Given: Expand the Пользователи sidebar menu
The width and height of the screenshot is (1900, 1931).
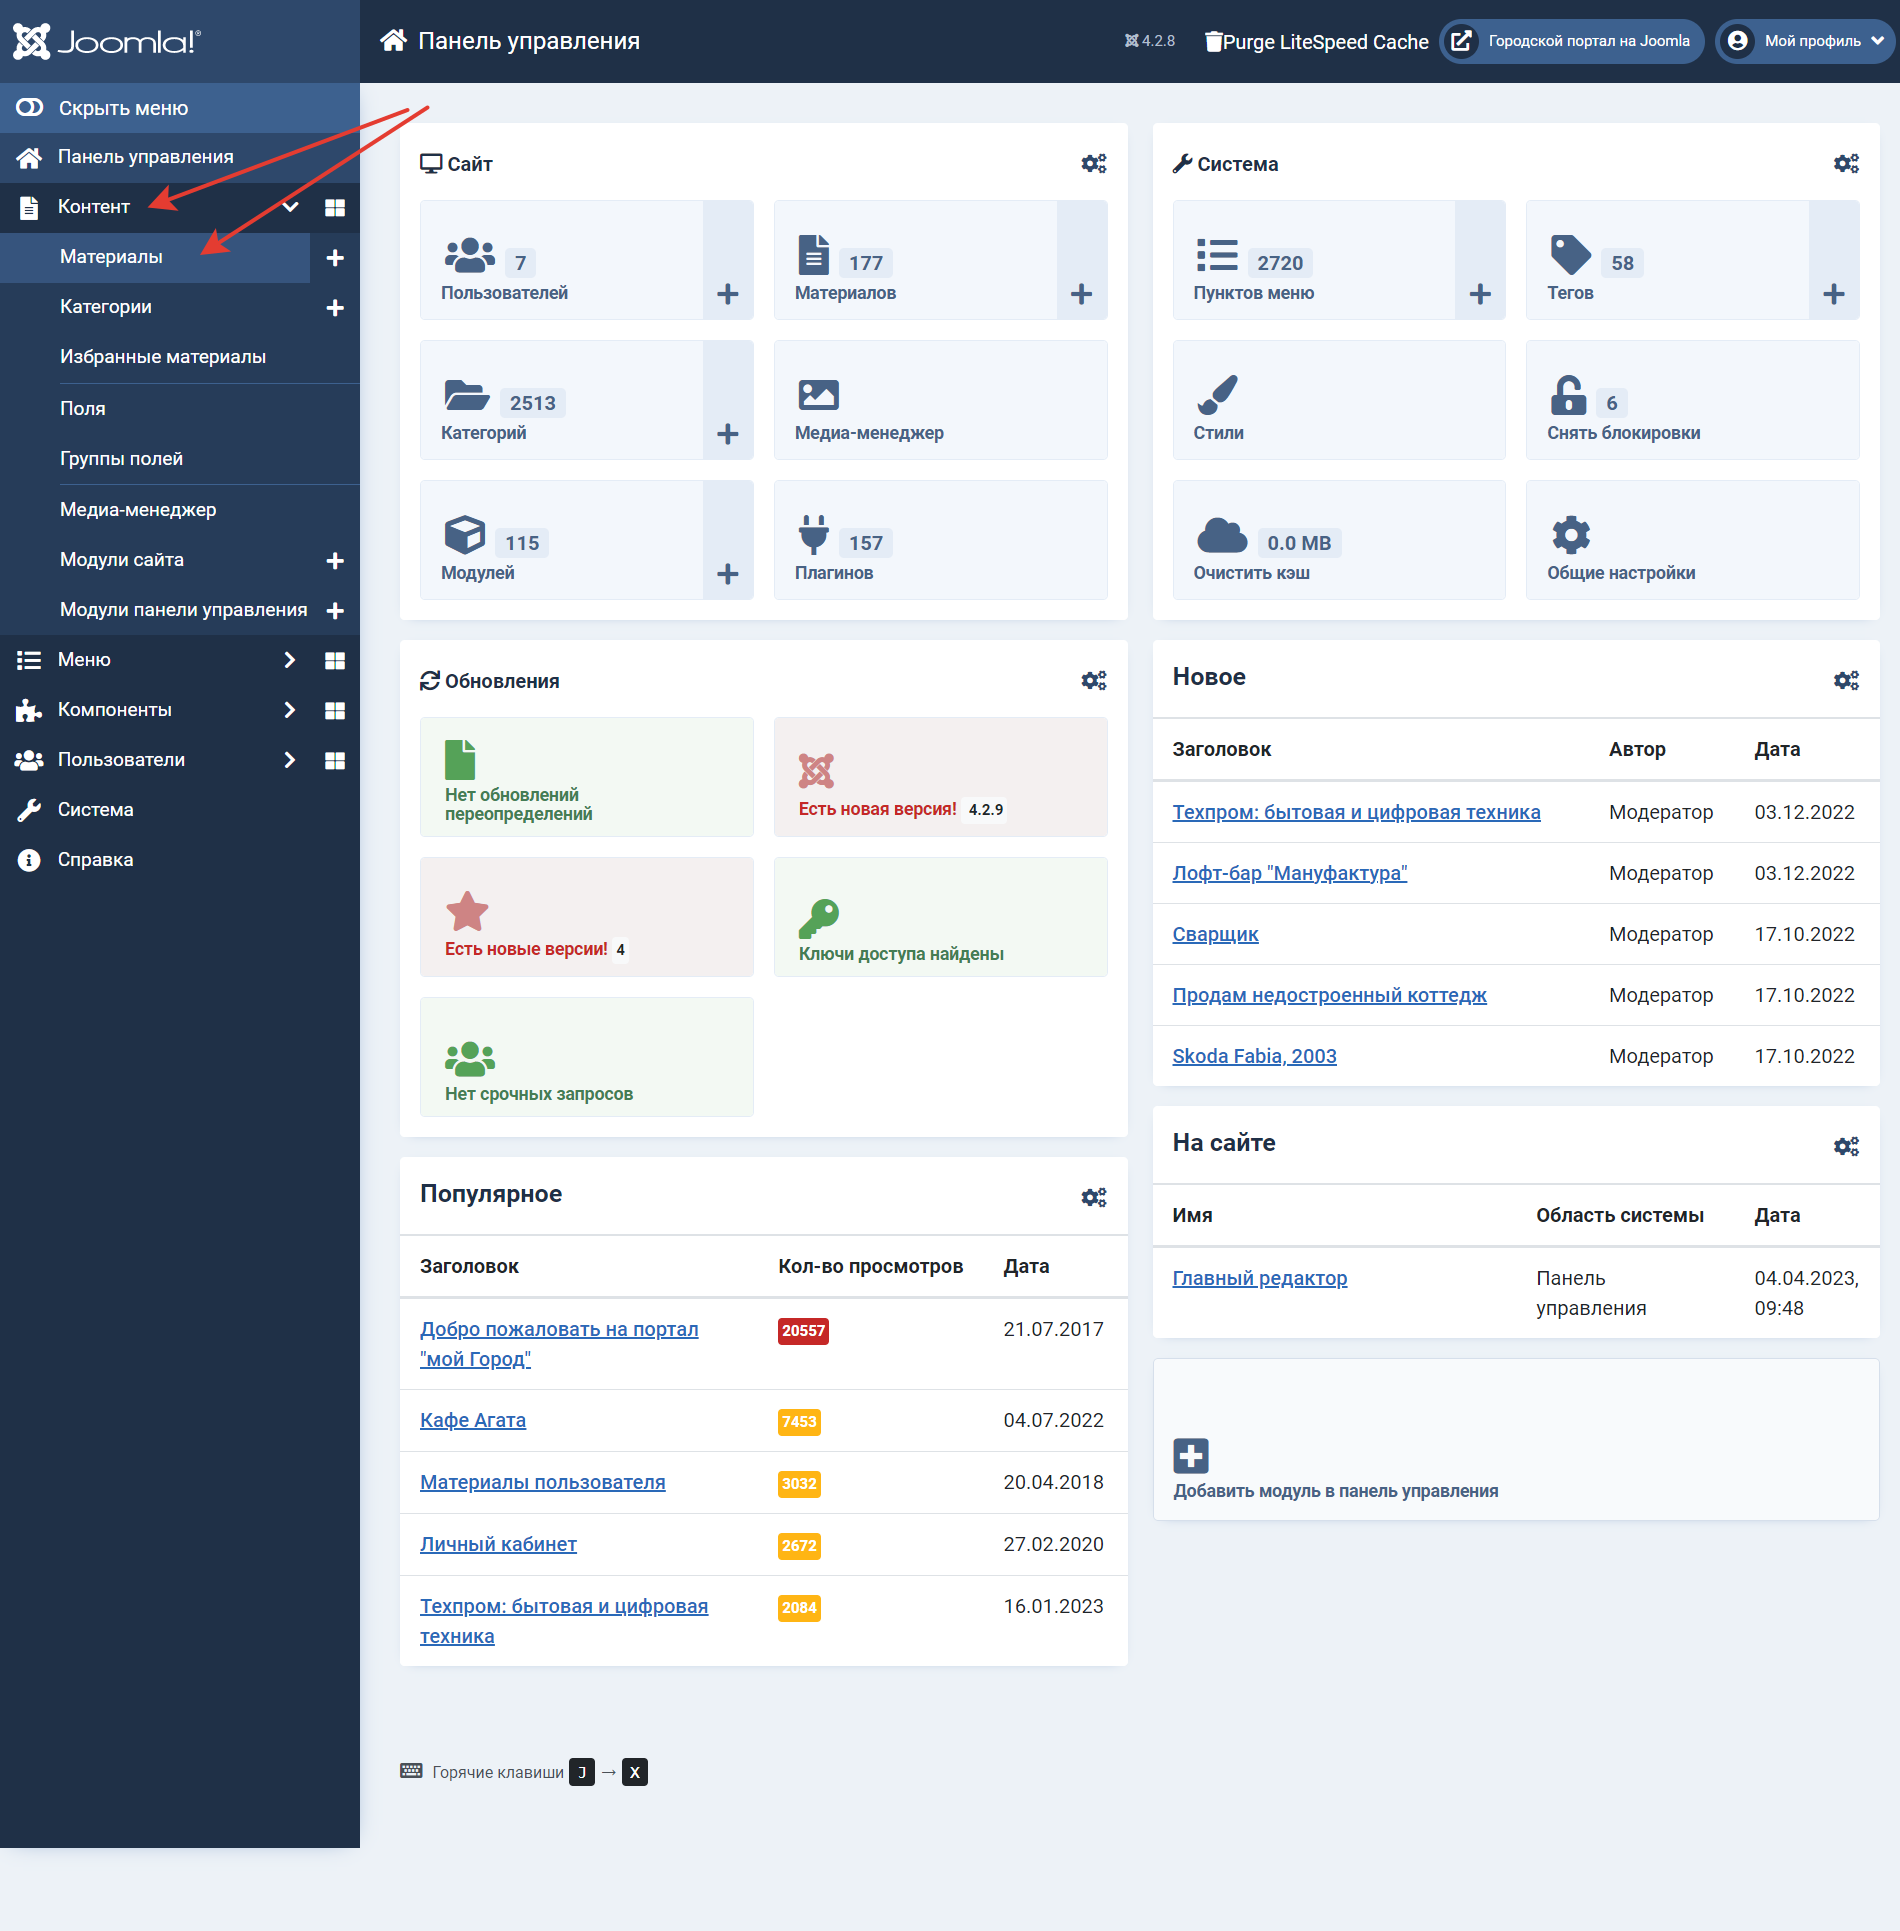Looking at the screenshot, I should [289, 760].
